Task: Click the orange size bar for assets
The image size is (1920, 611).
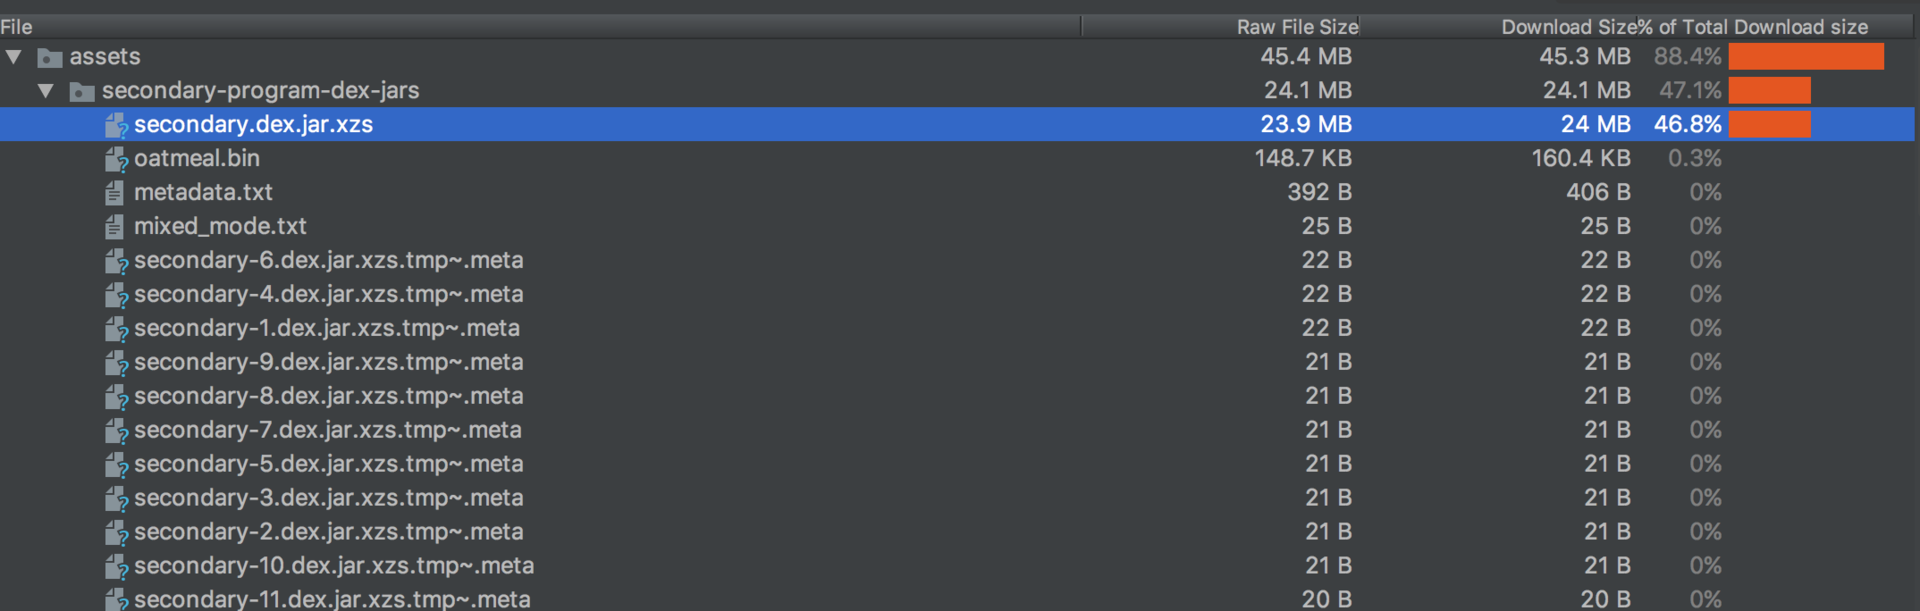Action: coord(1806,56)
